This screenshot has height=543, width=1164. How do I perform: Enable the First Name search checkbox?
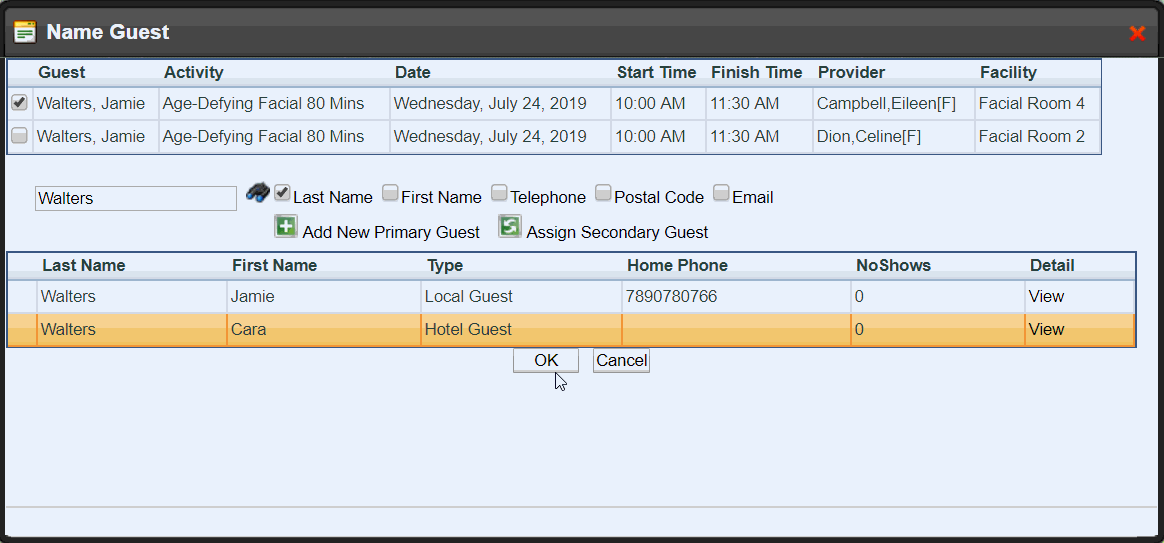391,193
